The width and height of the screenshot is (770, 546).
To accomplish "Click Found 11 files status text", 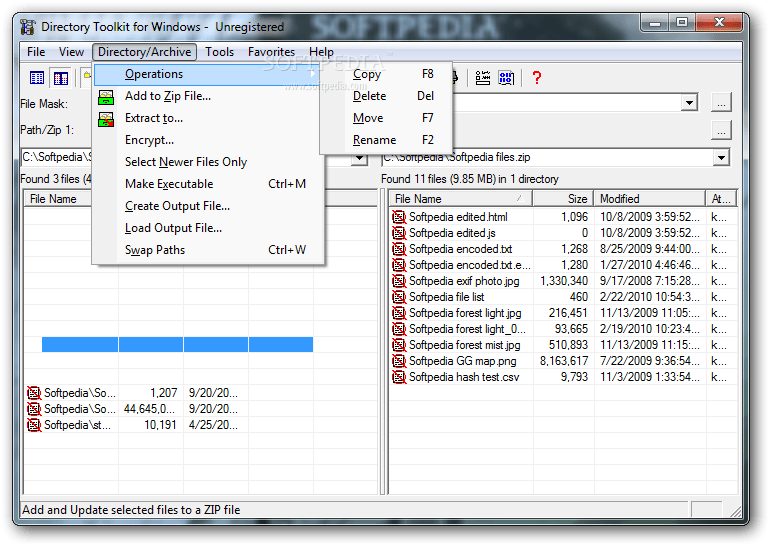I will (x=469, y=179).
